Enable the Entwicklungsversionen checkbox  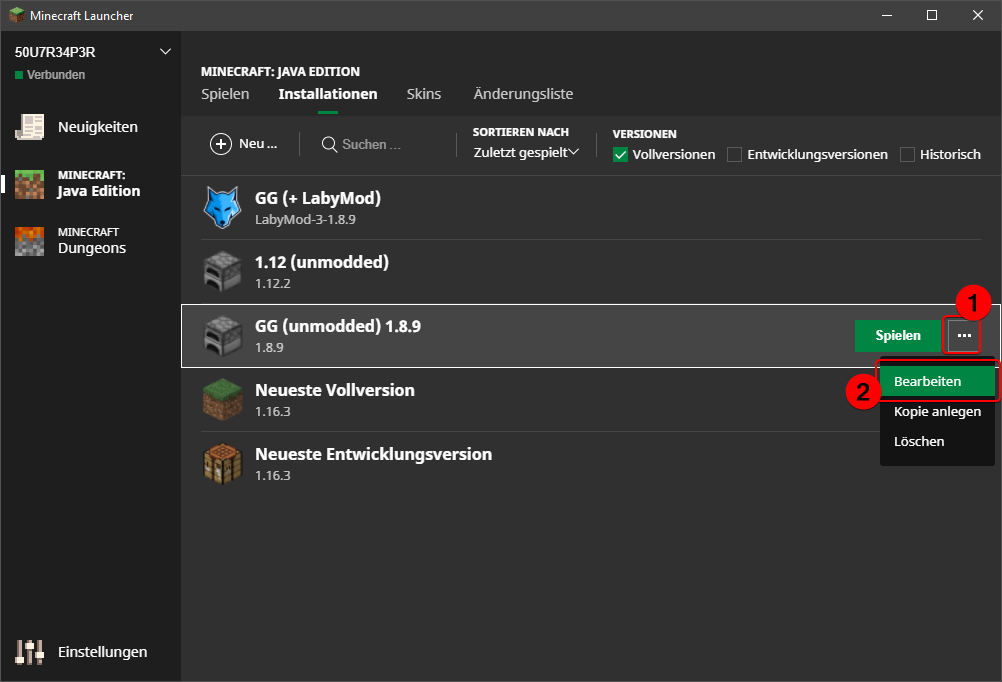click(x=734, y=155)
